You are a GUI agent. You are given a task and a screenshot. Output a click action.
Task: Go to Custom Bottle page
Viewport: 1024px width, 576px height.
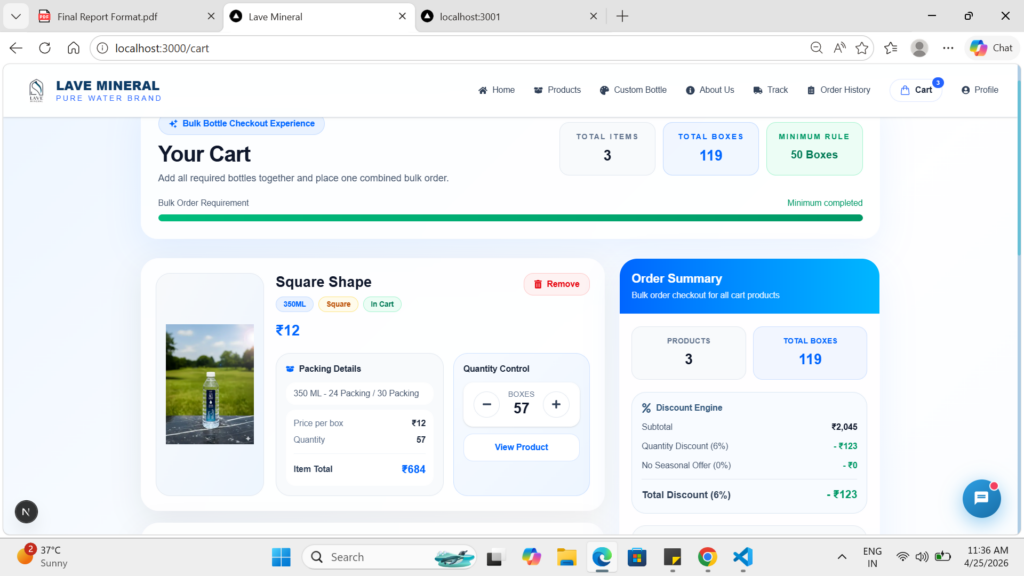(633, 90)
